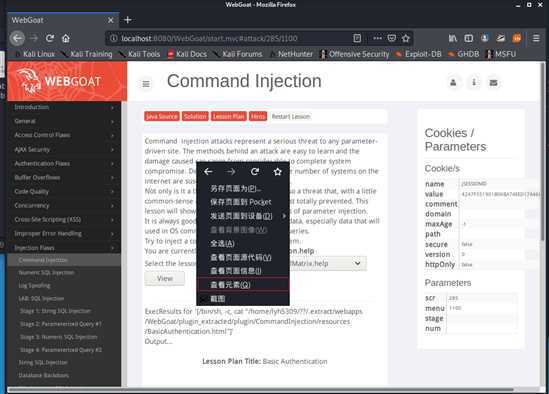Screen dimensions: 549x394
Task: Open the site information icon in address bar
Action: click(113, 38)
